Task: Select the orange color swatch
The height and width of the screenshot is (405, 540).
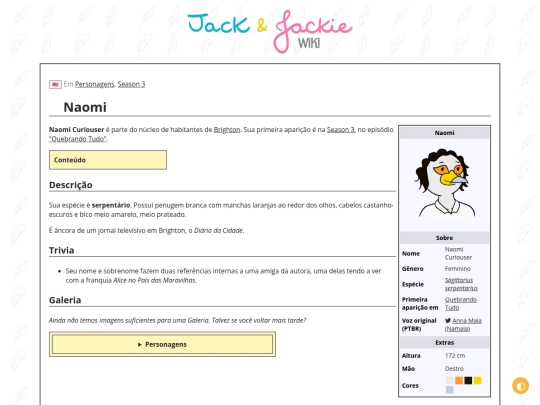Action: click(459, 380)
